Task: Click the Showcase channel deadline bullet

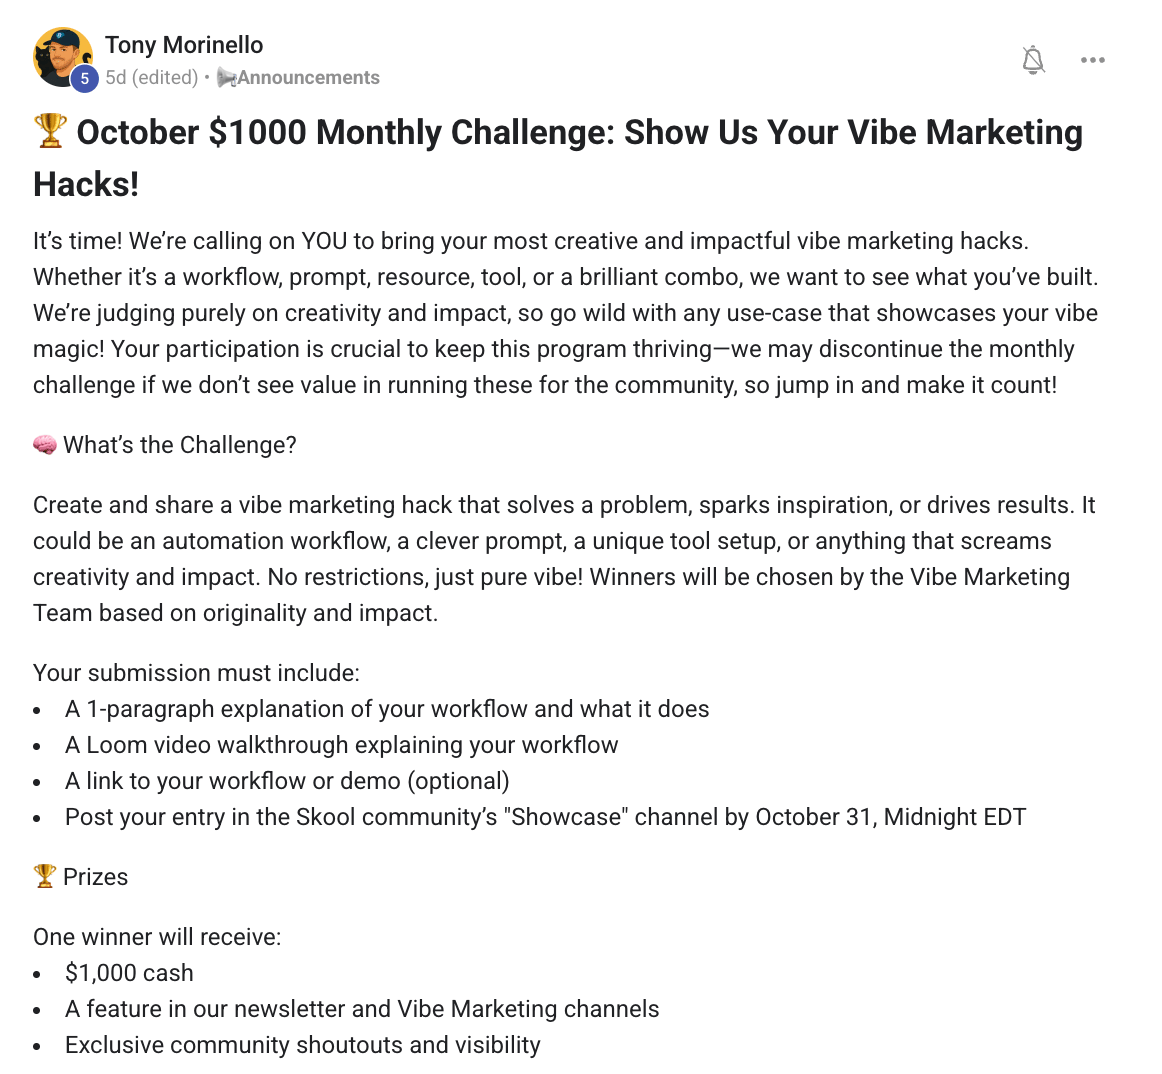Action: pos(545,817)
